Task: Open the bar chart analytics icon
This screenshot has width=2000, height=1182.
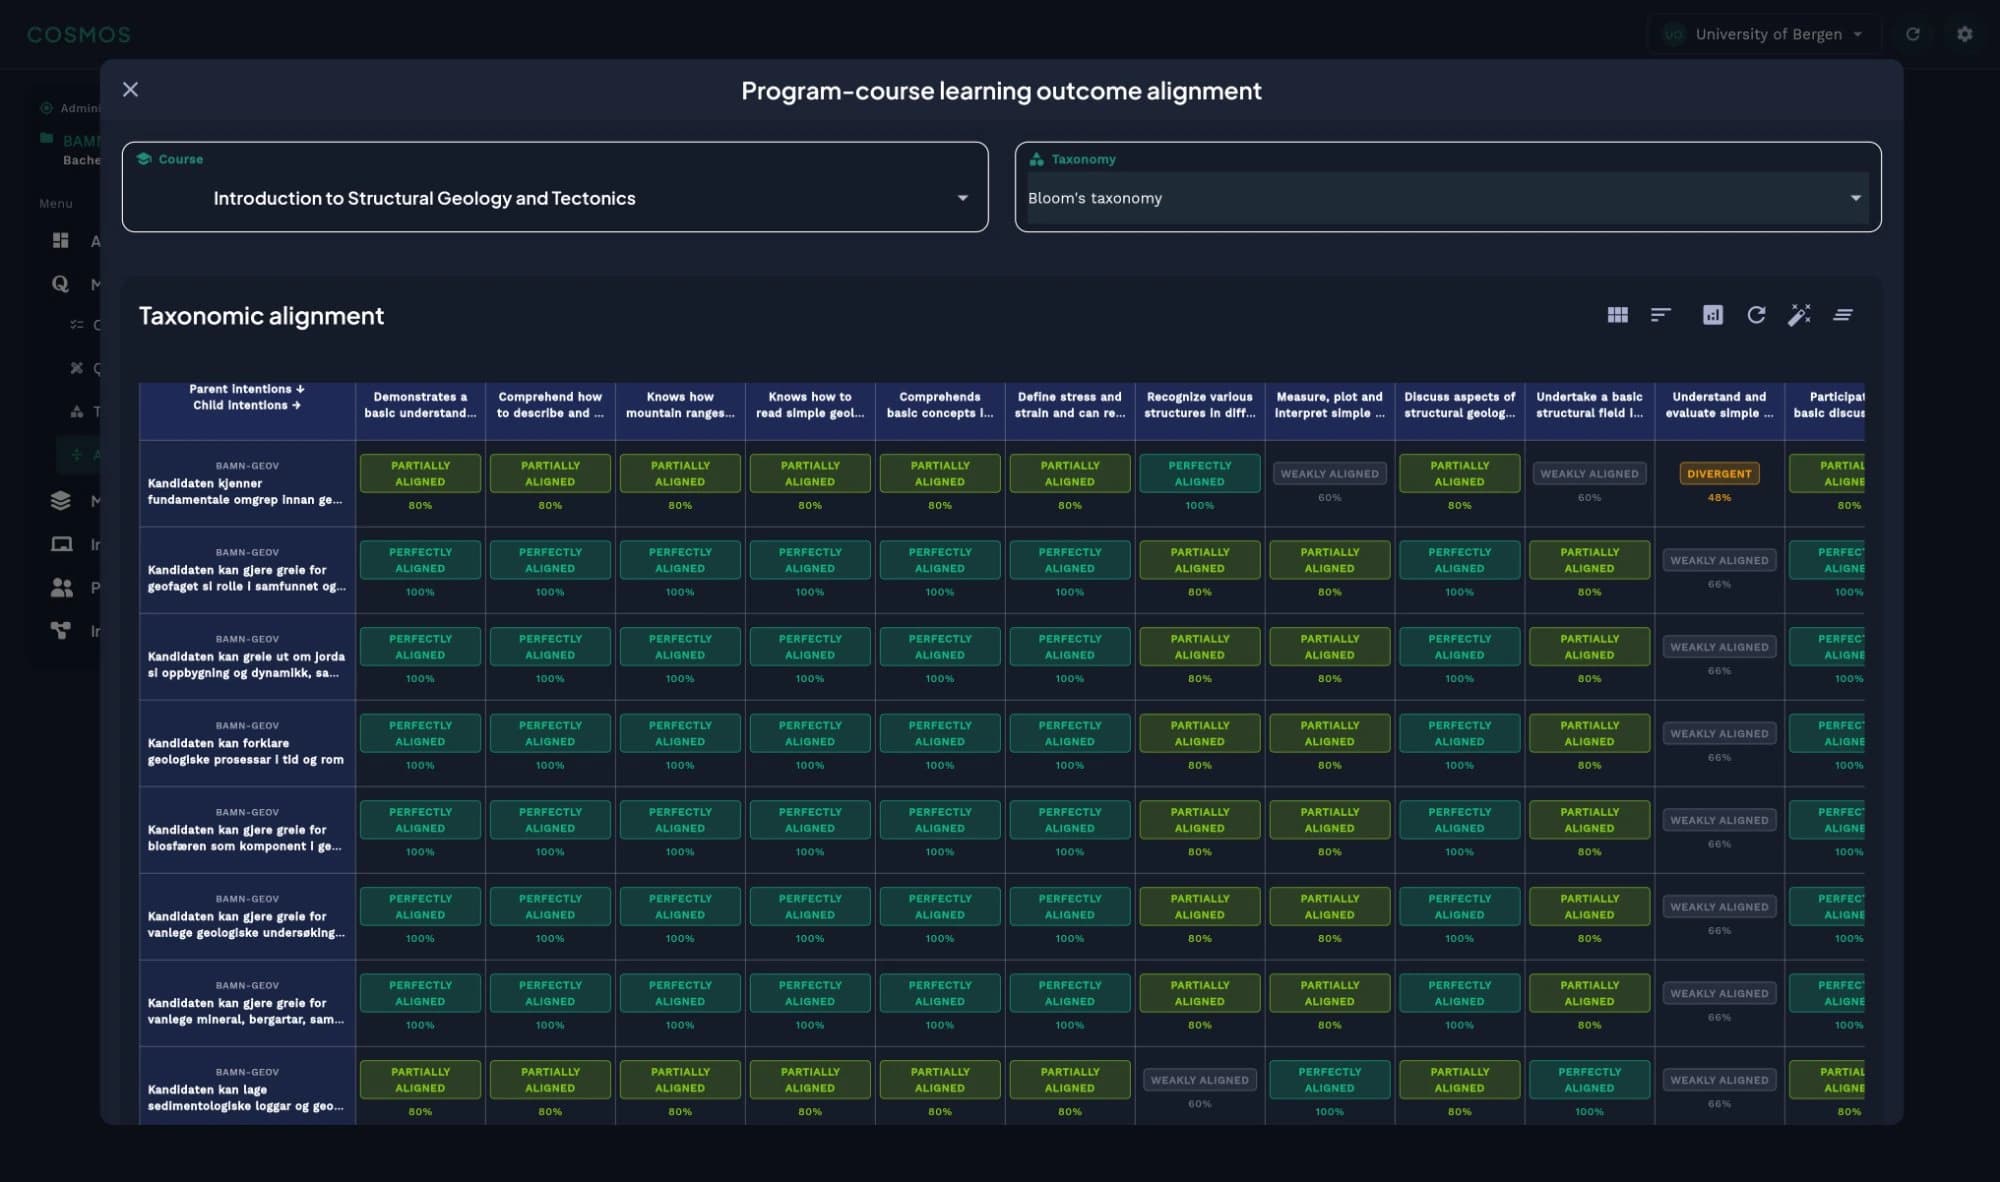Action: click(1712, 315)
